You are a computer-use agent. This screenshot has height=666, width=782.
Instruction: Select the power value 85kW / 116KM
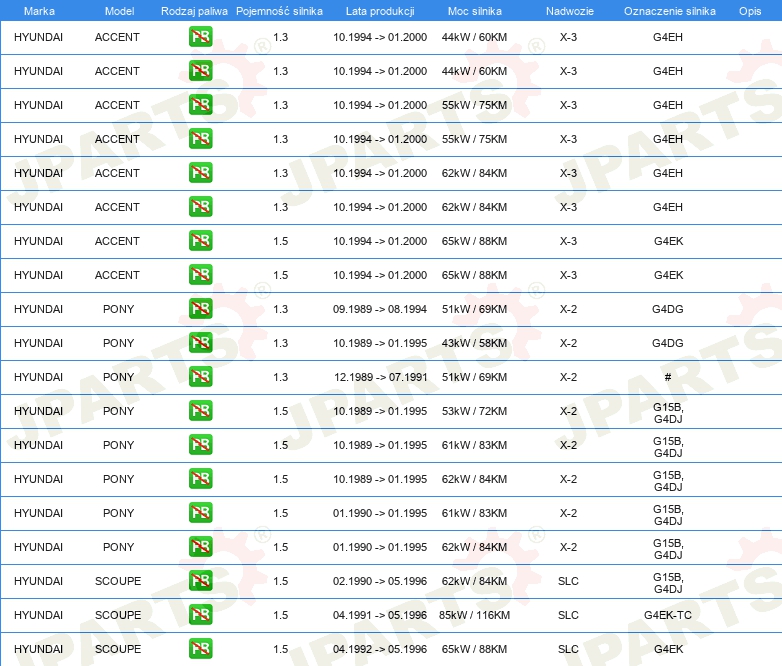(474, 615)
